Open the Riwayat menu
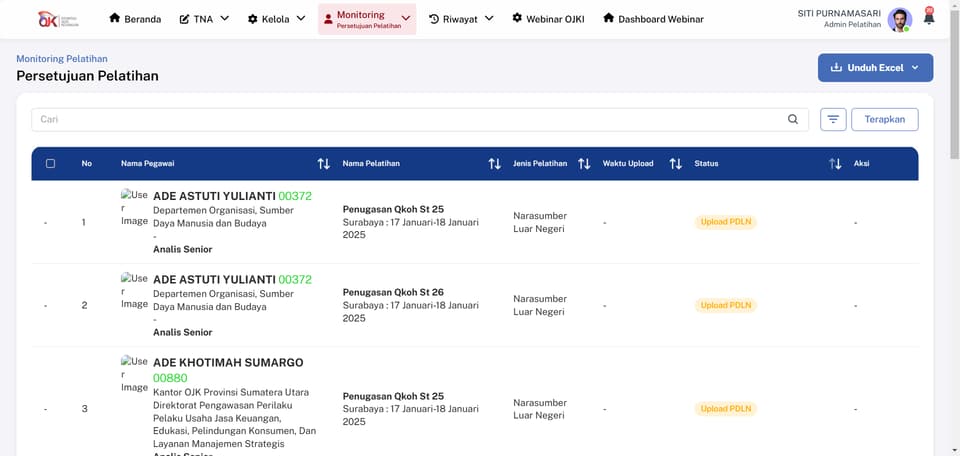960x456 pixels. (461, 19)
